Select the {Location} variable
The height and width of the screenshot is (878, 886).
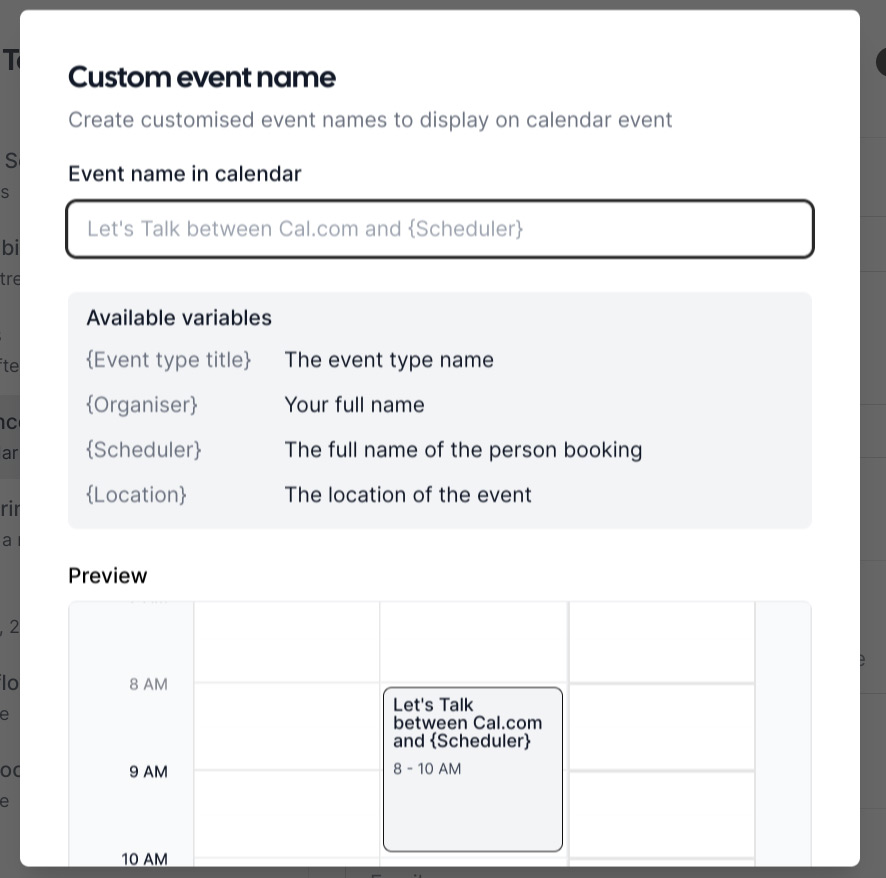pos(136,494)
